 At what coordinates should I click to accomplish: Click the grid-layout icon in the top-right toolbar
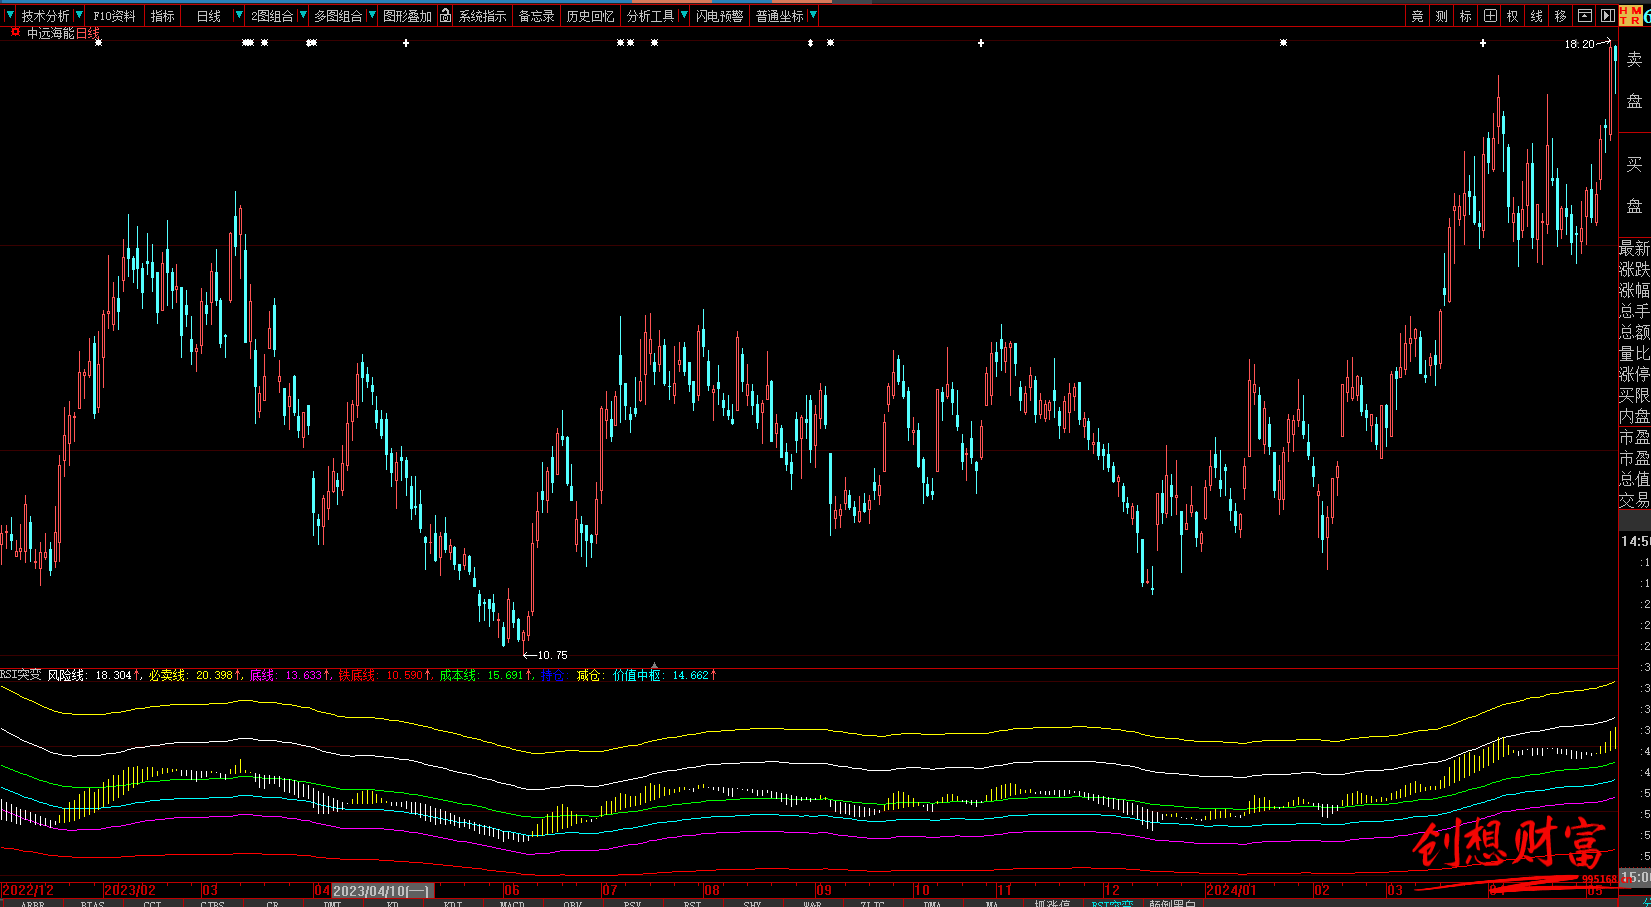[x=1490, y=16]
